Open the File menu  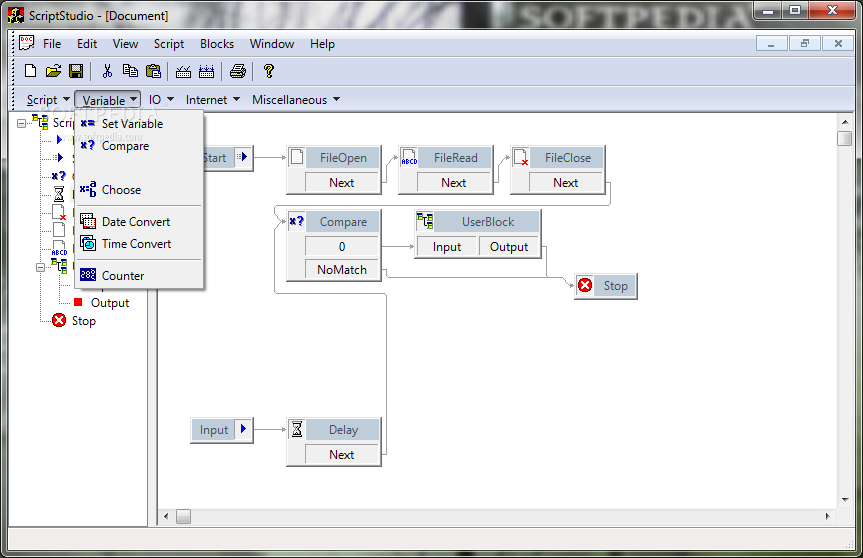pos(52,44)
